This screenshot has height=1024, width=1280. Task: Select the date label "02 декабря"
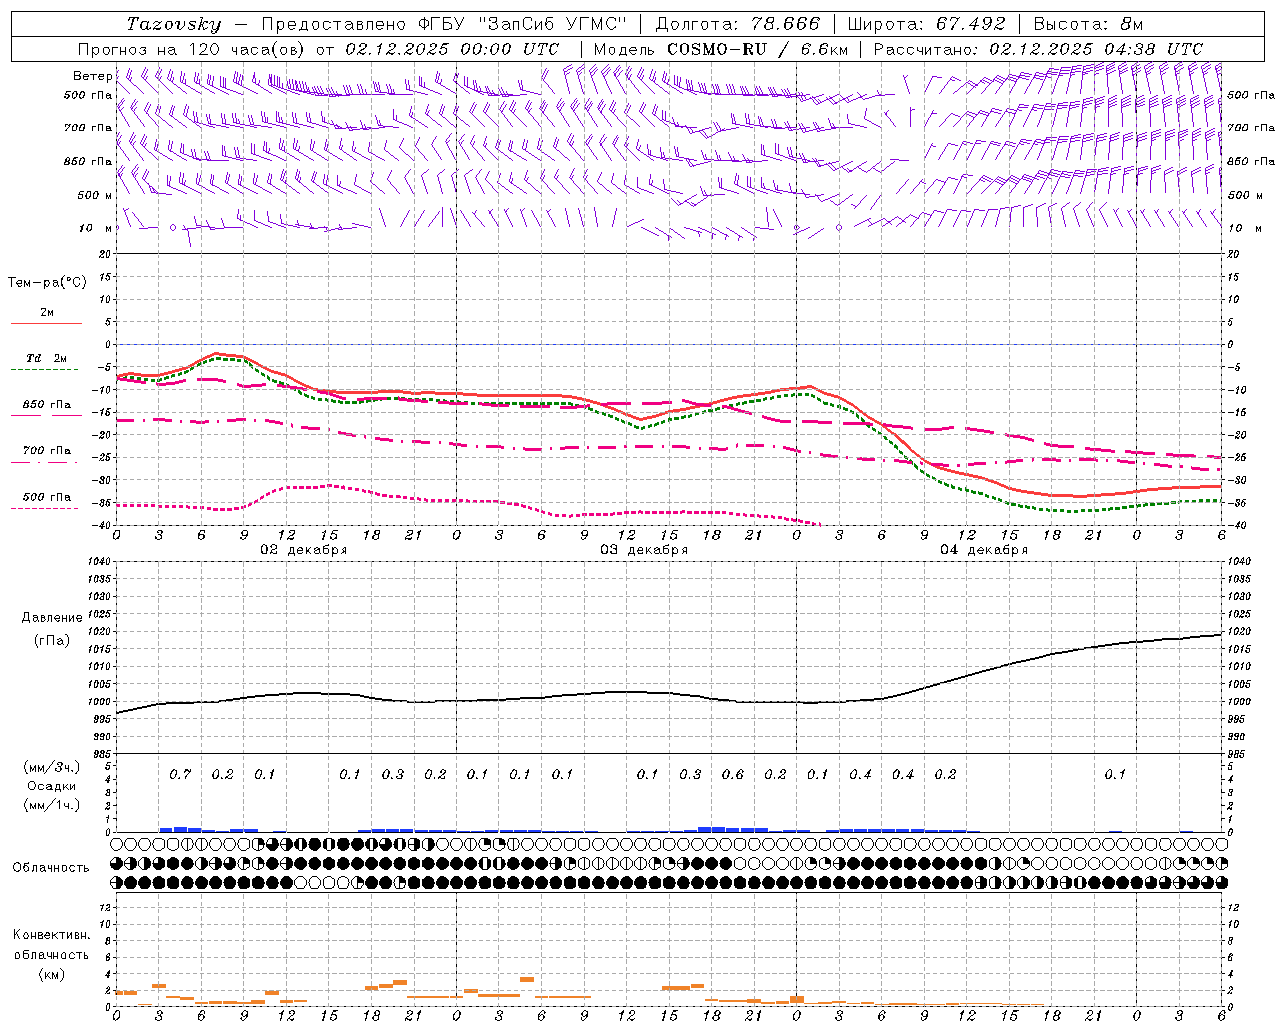pos(304,550)
